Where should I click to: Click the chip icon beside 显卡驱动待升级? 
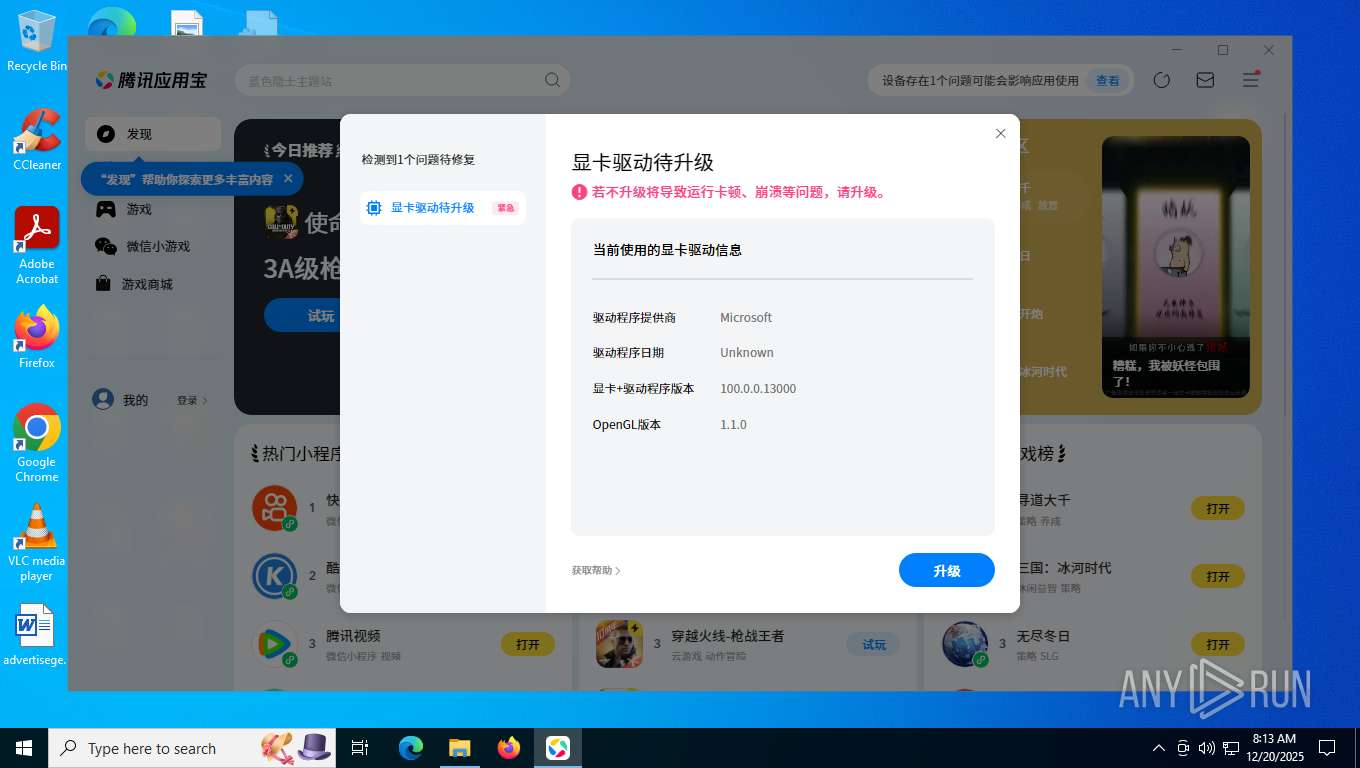click(x=374, y=208)
